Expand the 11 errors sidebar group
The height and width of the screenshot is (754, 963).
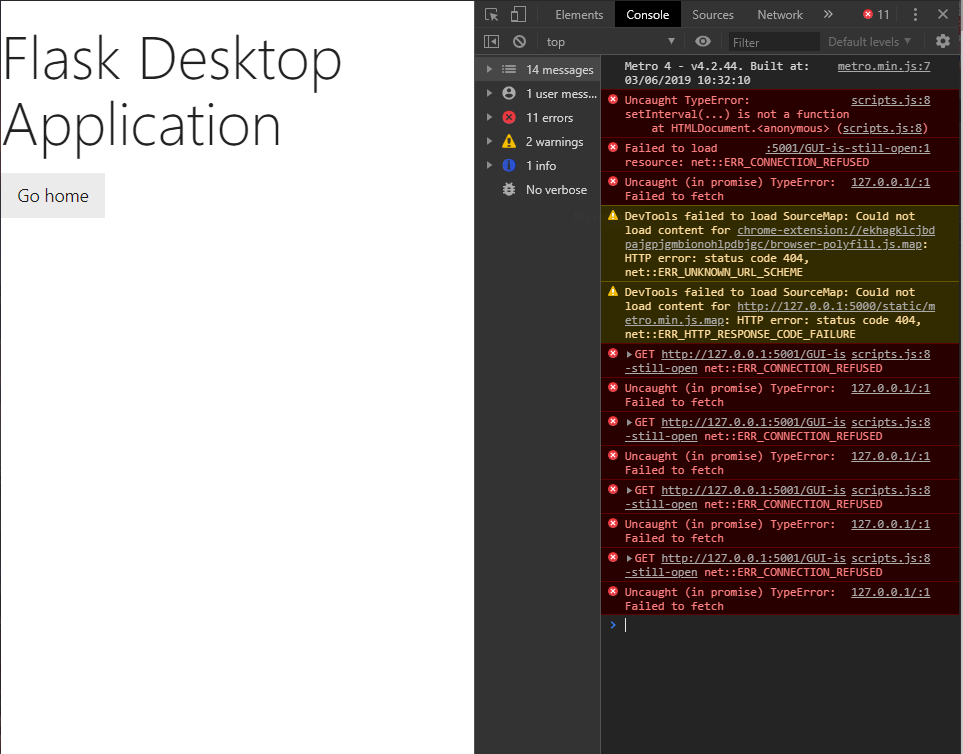tap(489, 117)
